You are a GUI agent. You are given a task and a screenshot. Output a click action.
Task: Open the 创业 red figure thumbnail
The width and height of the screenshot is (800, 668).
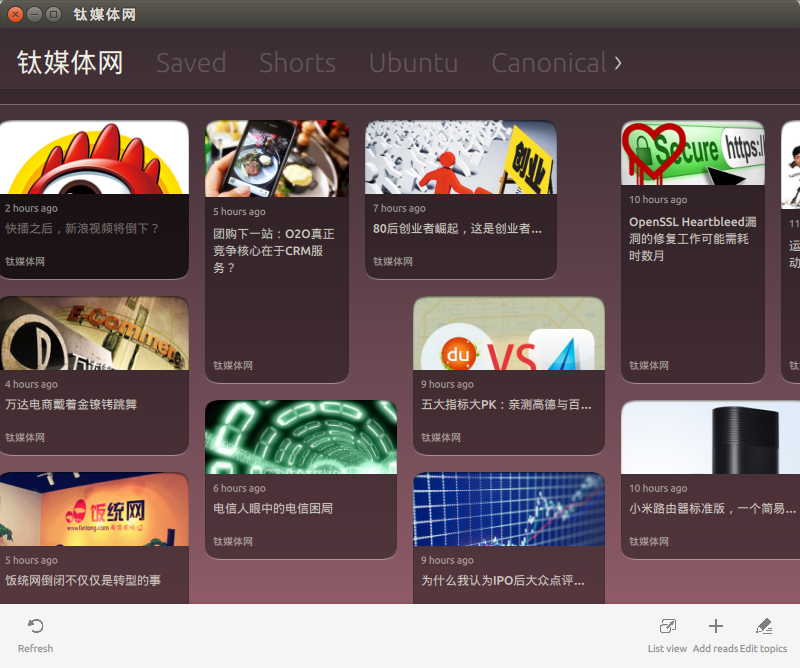[461, 157]
